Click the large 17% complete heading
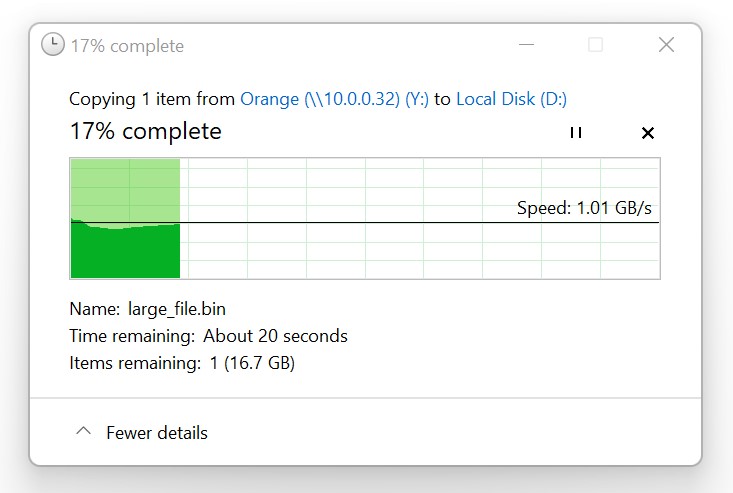The height and width of the screenshot is (493, 733). [145, 131]
